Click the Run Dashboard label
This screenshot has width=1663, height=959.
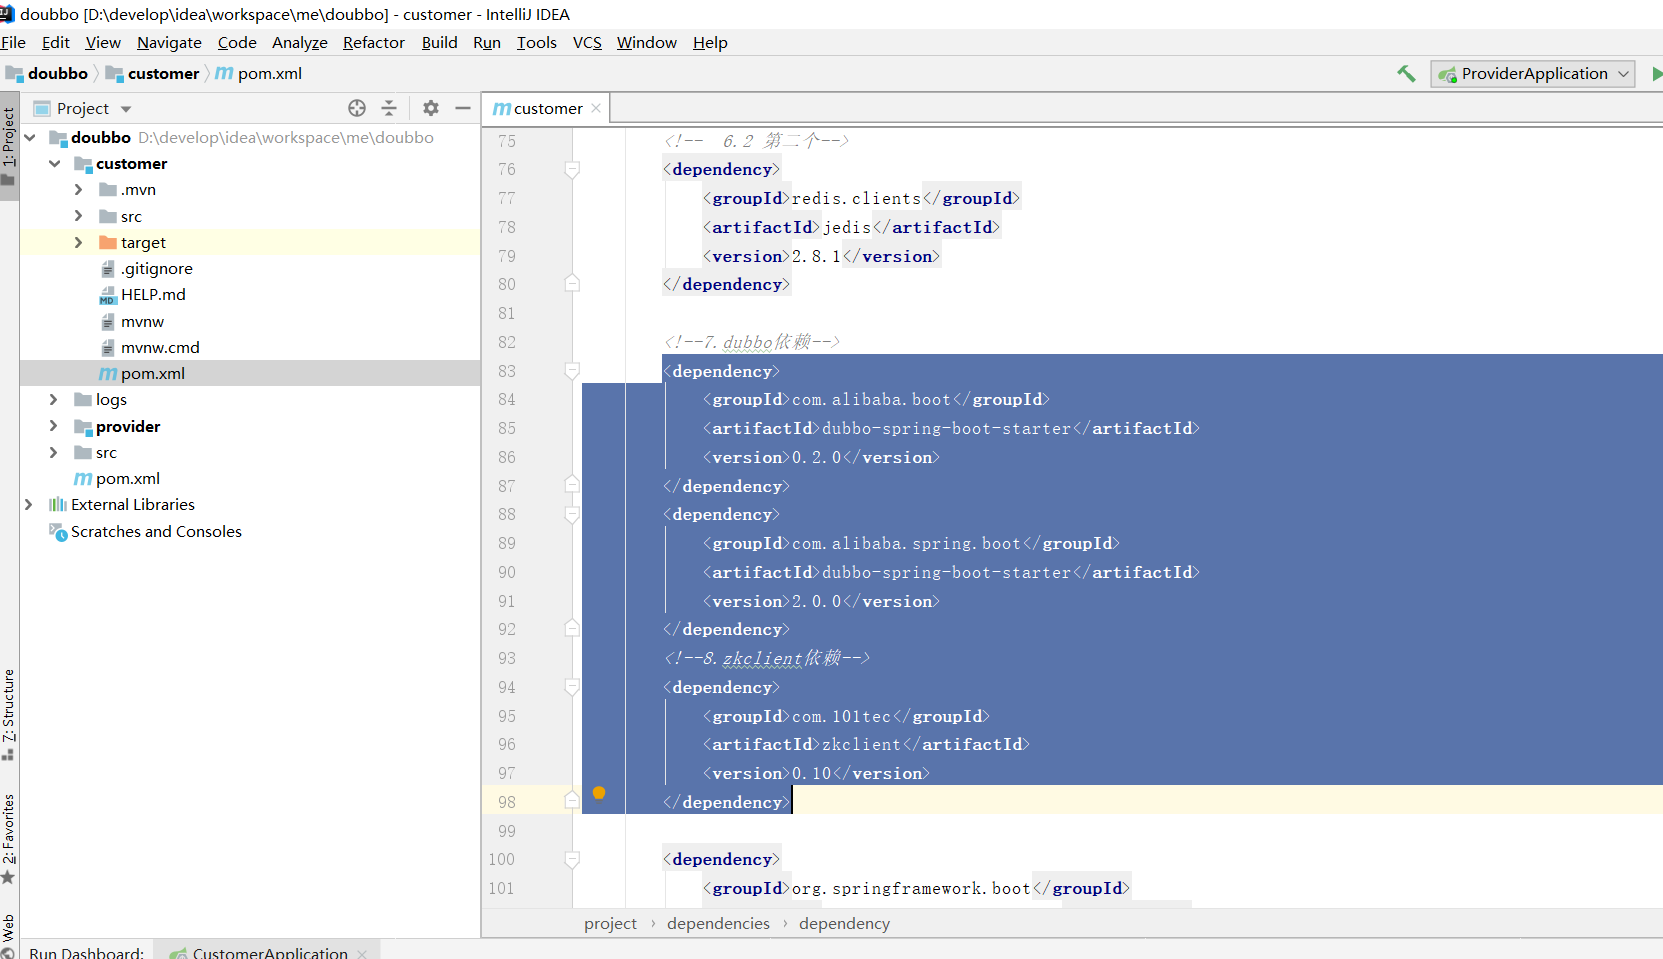(x=87, y=953)
